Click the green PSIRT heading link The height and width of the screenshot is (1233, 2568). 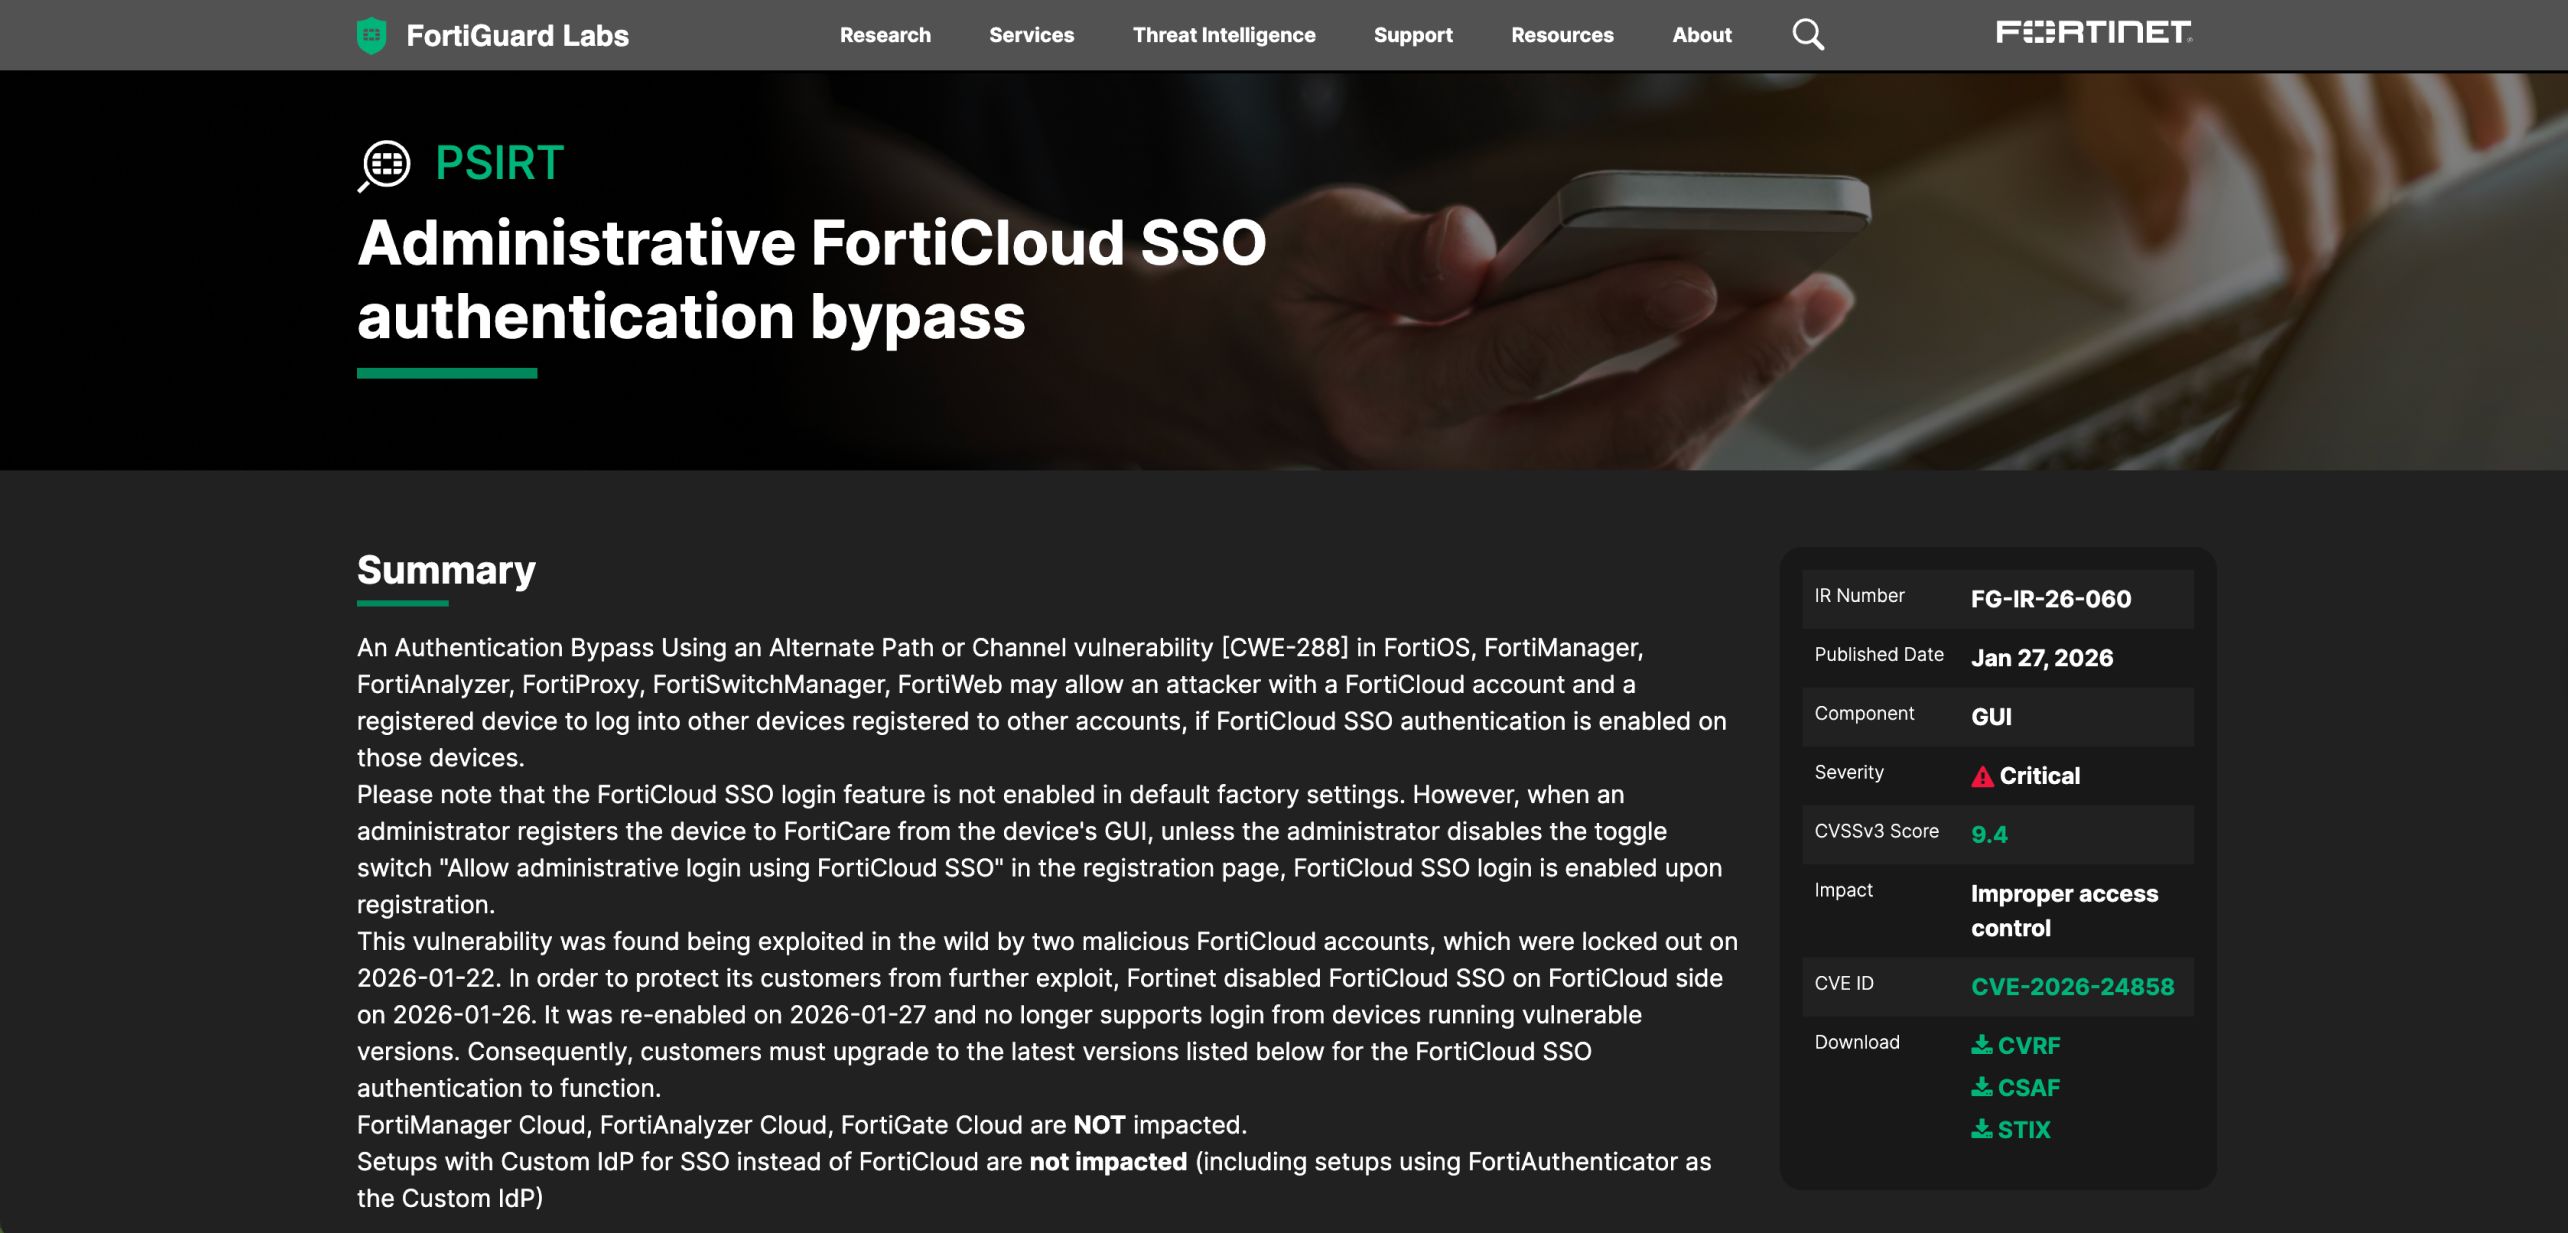click(x=500, y=163)
